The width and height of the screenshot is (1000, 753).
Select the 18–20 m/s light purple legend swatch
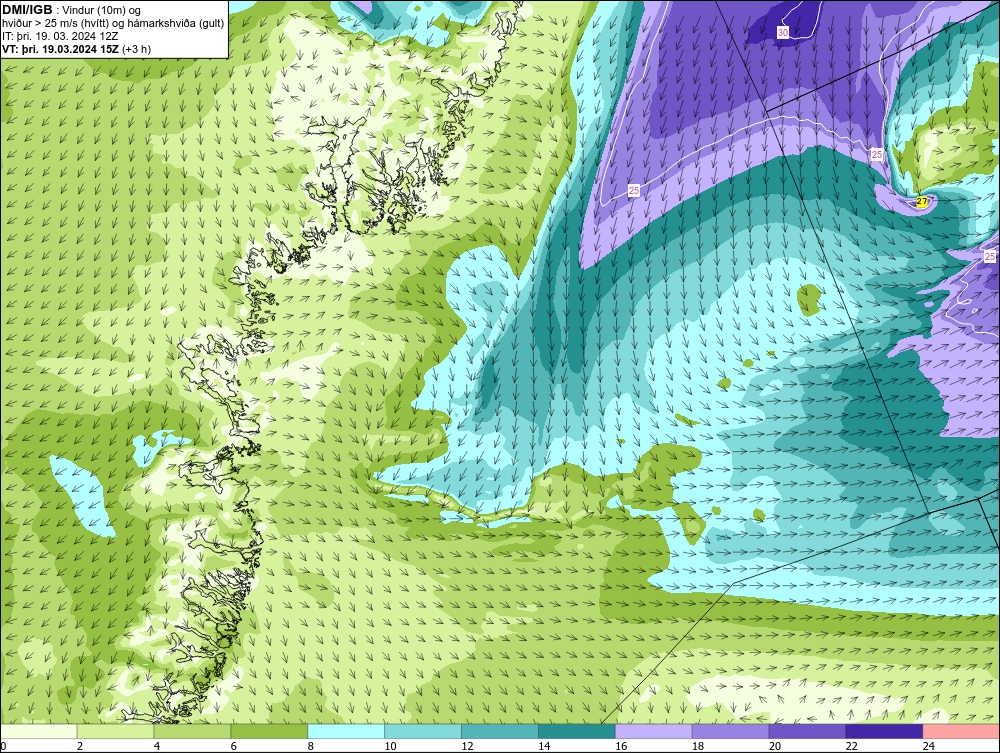(730, 731)
